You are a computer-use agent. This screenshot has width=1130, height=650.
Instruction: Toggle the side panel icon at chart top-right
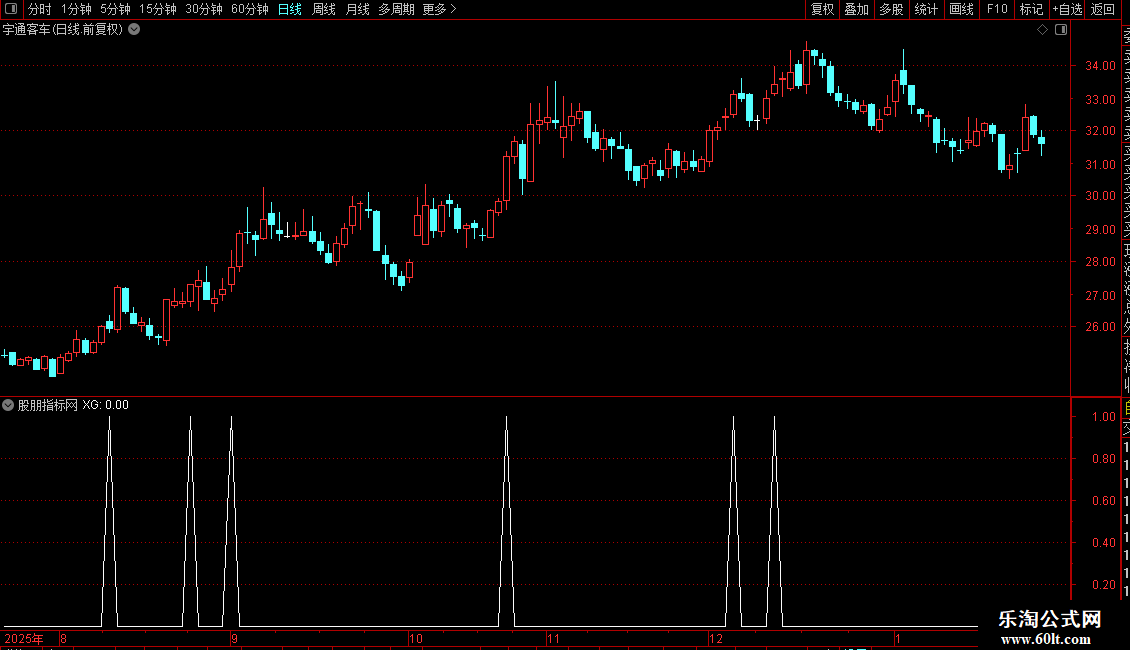pyautogui.click(x=1061, y=30)
